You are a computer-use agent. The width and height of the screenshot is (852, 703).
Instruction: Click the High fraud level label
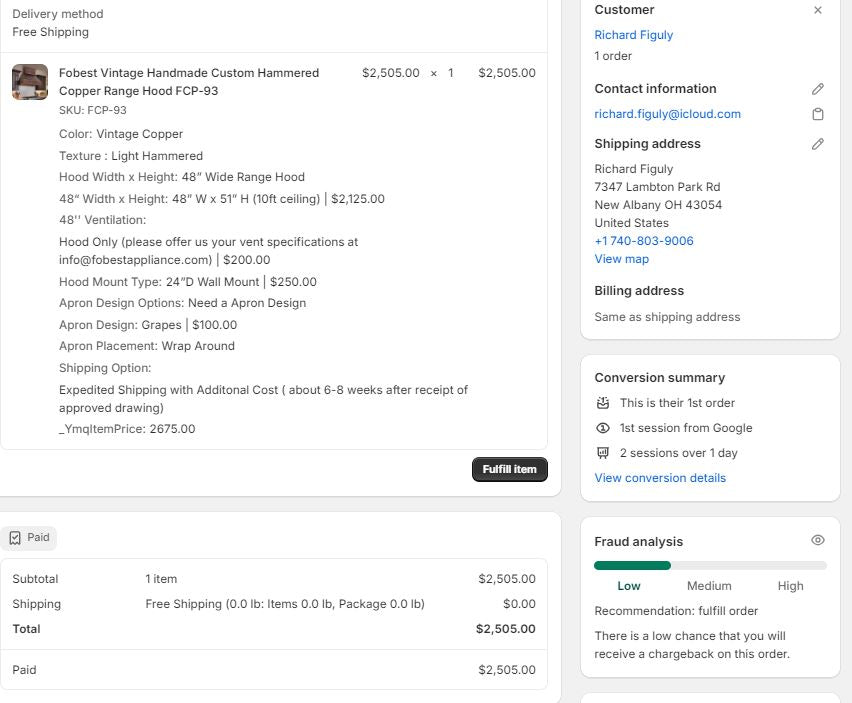pos(790,586)
